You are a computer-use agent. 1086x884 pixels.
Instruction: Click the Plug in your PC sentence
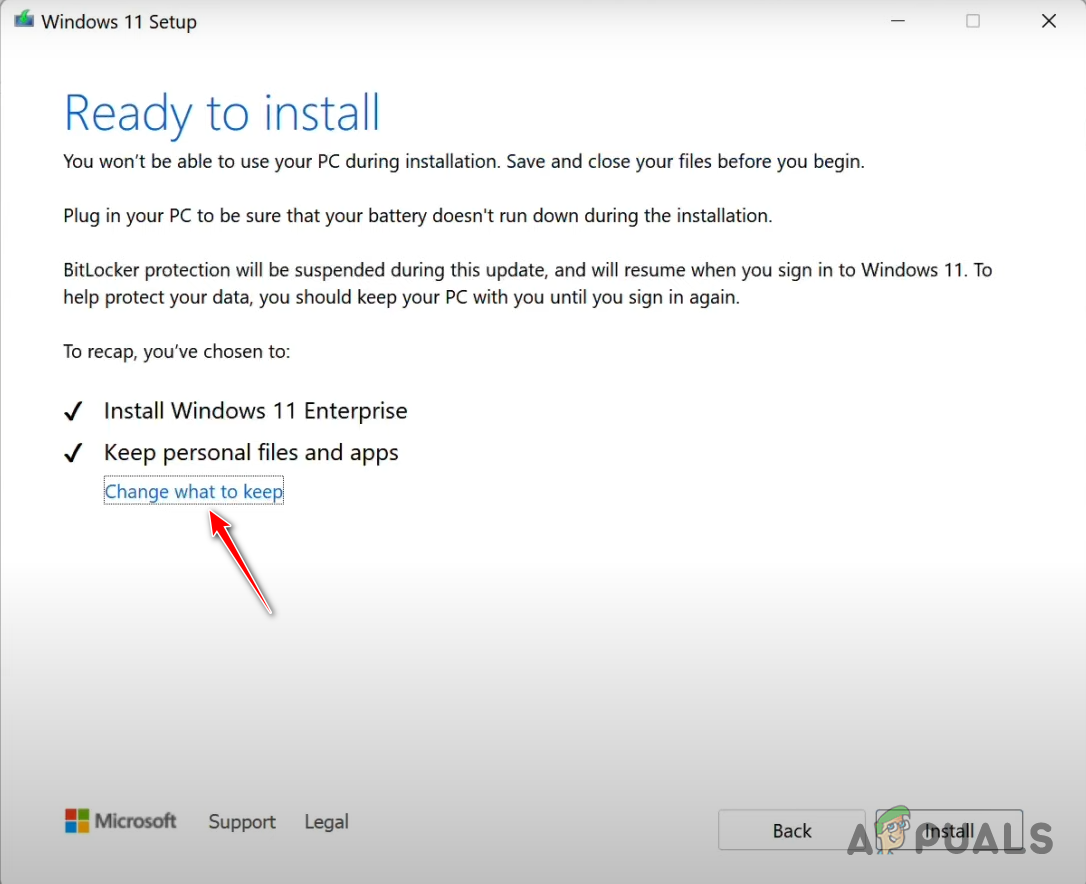[x=418, y=216]
